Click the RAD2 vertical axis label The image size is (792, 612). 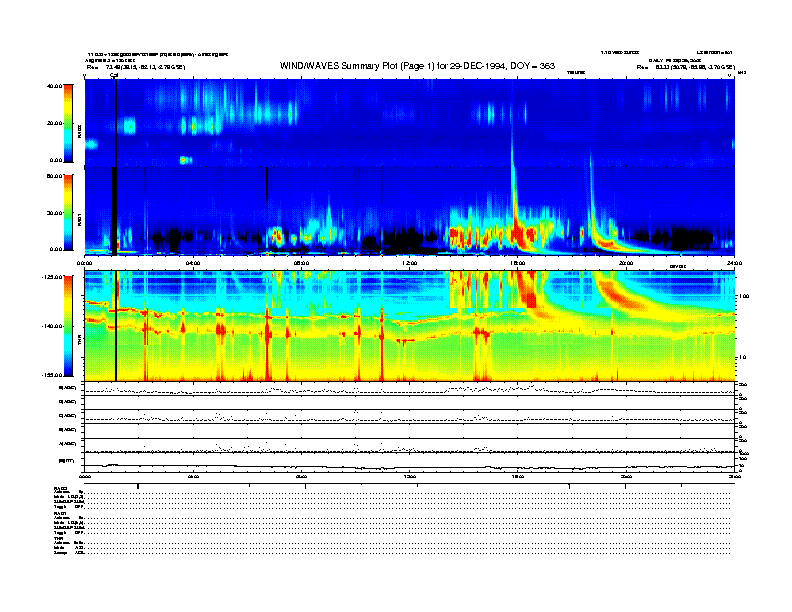80,131
